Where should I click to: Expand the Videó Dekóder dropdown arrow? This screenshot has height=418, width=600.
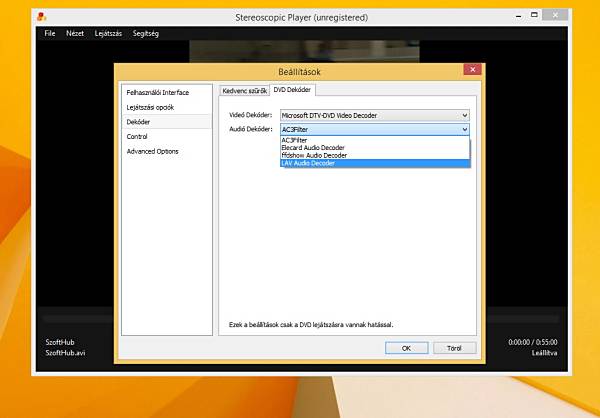465,115
